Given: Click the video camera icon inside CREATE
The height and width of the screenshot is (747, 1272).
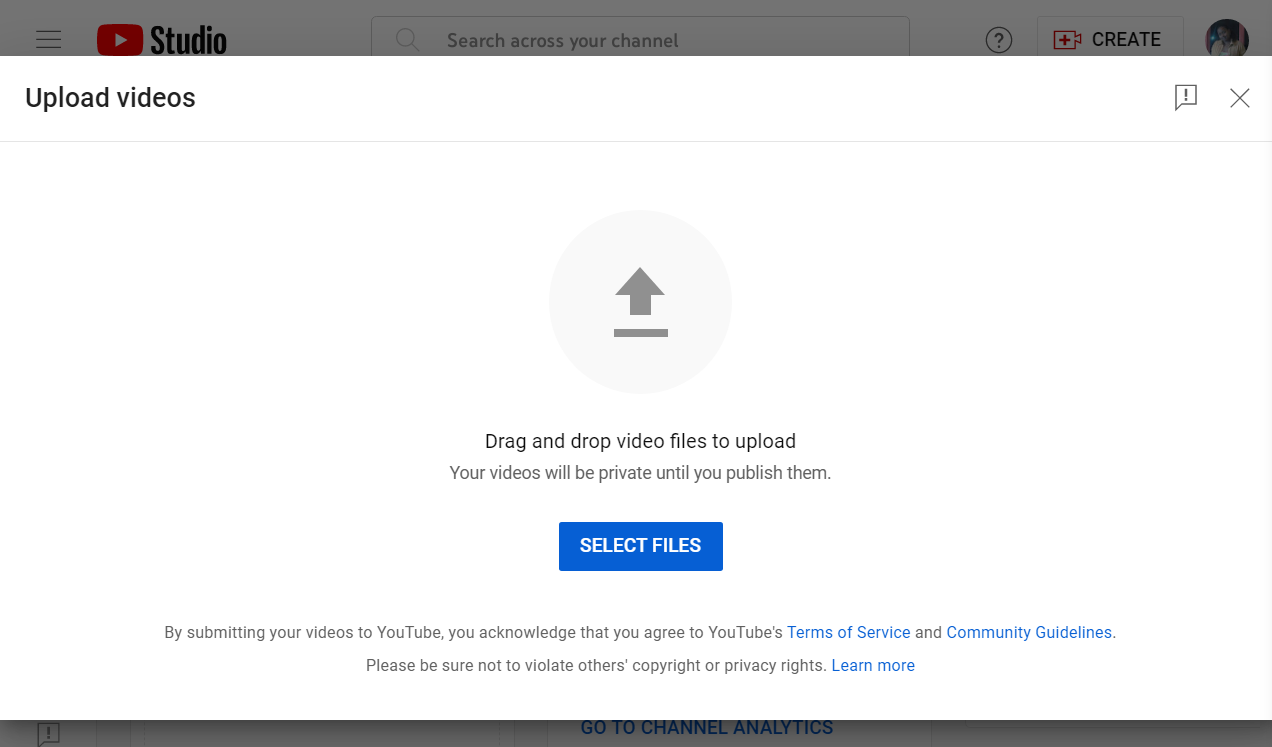Looking at the screenshot, I should point(1067,40).
